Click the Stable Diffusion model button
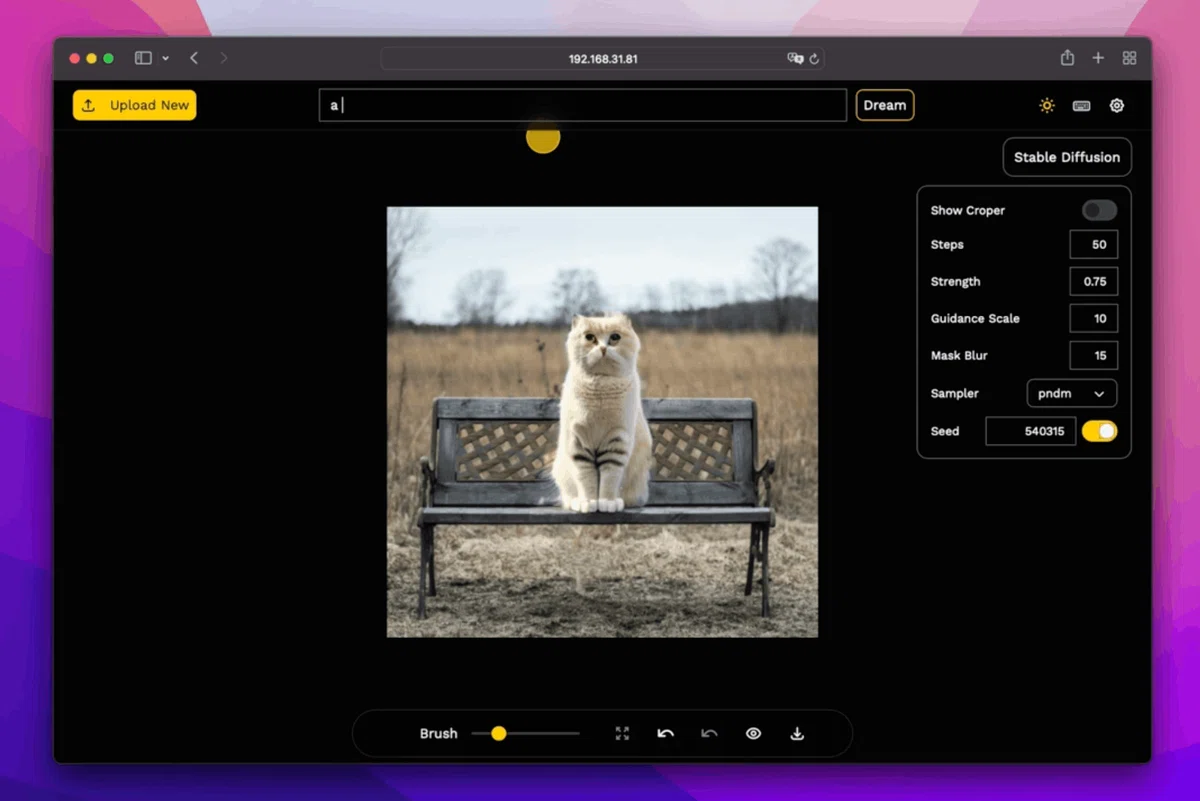The image size is (1200, 801). [x=1067, y=157]
